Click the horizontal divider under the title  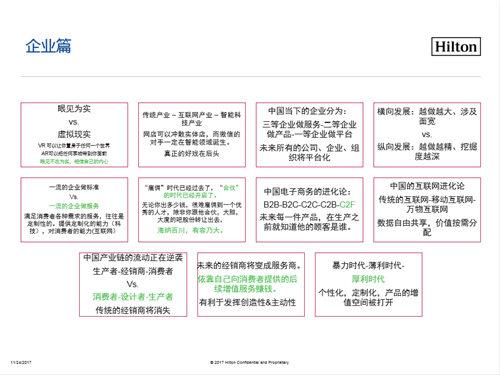coord(251,77)
